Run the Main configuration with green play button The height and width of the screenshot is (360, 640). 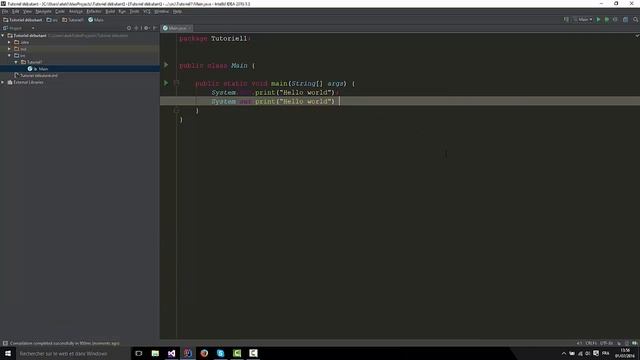coord(598,20)
